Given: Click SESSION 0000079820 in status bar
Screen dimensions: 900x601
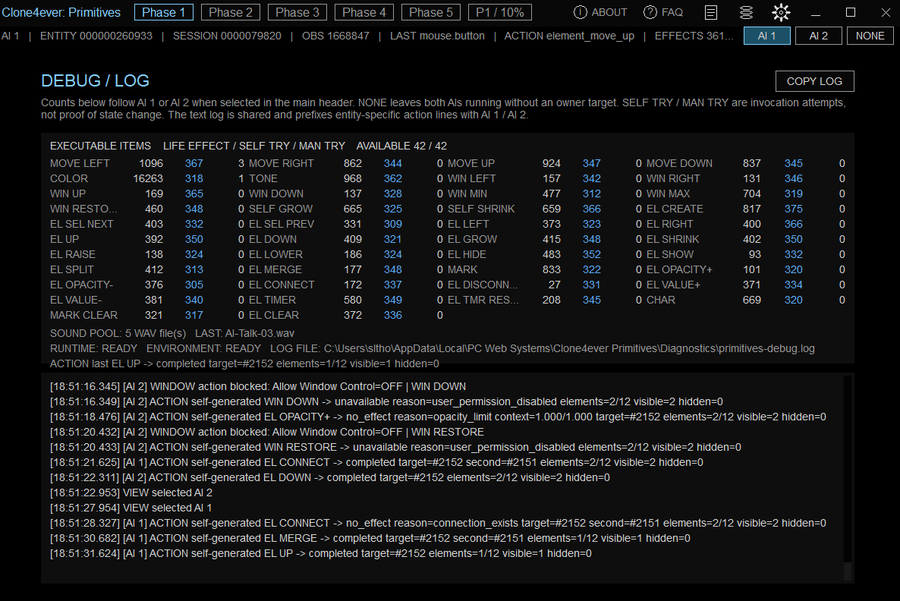Looking at the screenshot, I should coord(227,36).
